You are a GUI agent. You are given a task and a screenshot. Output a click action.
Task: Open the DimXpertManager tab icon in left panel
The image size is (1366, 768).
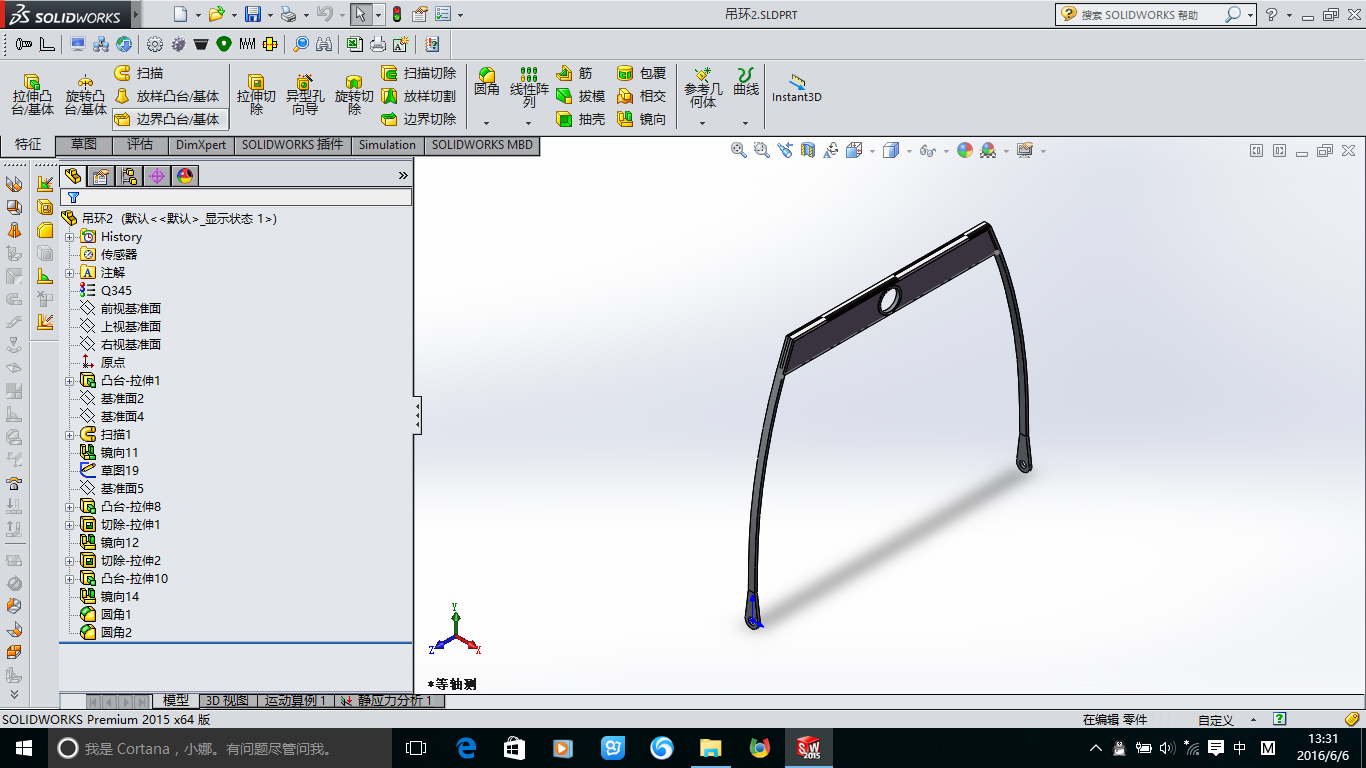pos(157,176)
